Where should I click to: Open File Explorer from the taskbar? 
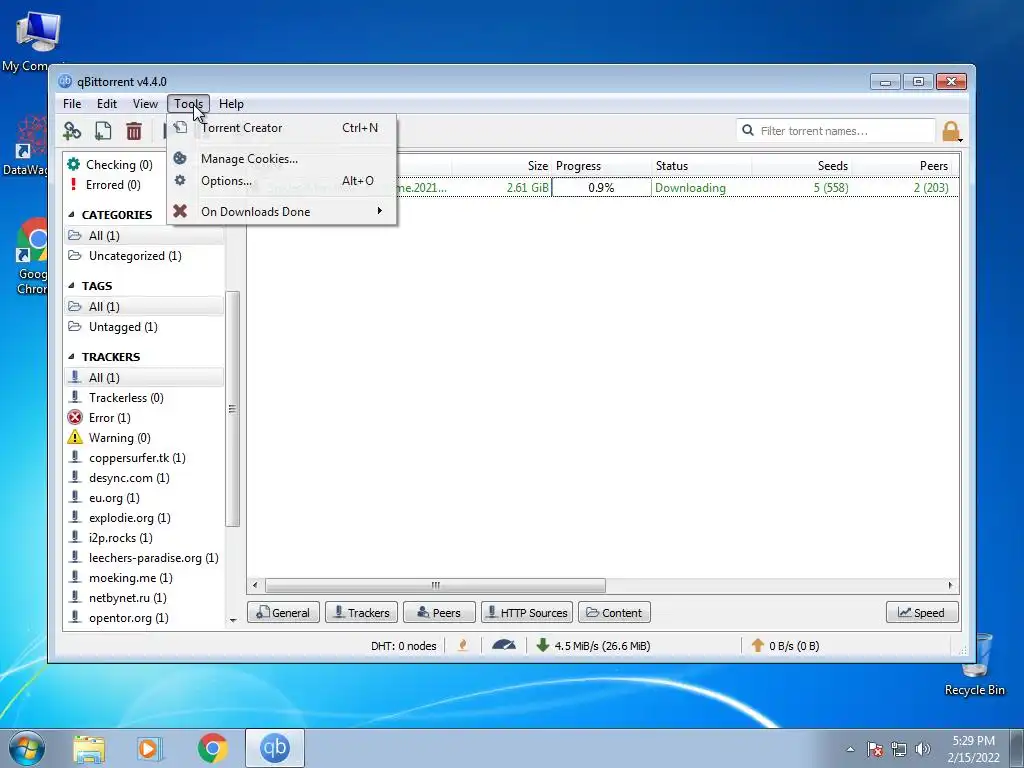click(89, 749)
